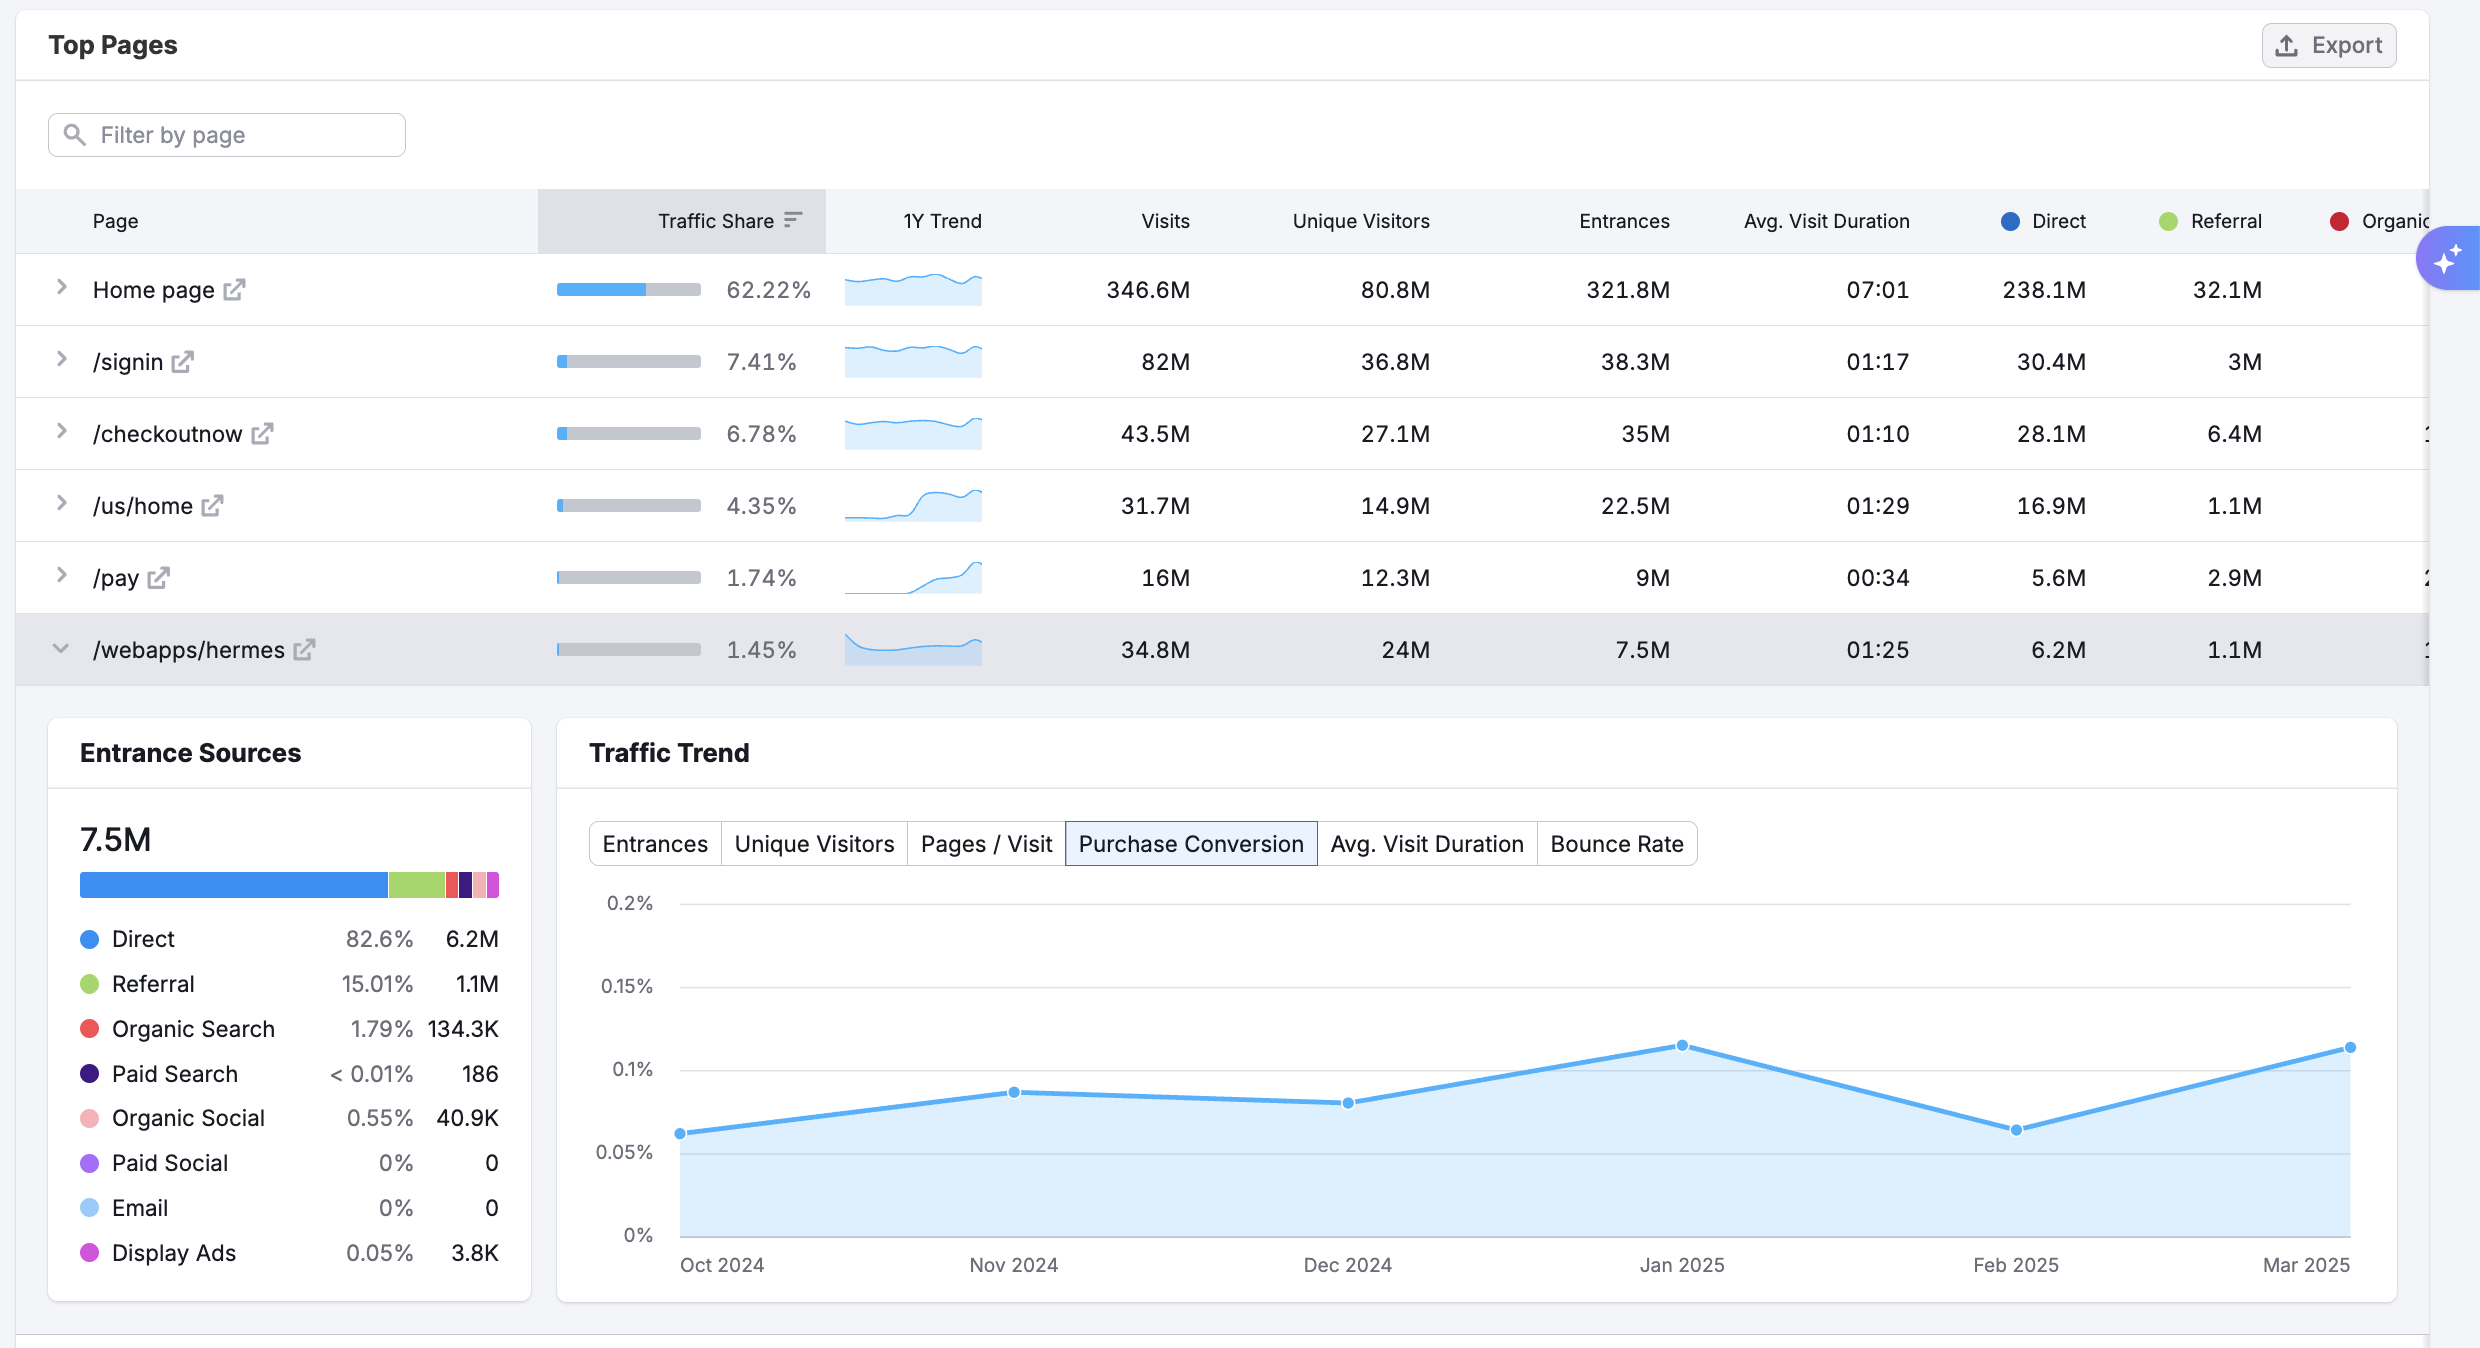The height and width of the screenshot is (1348, 2480).
Task: Open Home page external link icon
Action: tap(234, 290)
